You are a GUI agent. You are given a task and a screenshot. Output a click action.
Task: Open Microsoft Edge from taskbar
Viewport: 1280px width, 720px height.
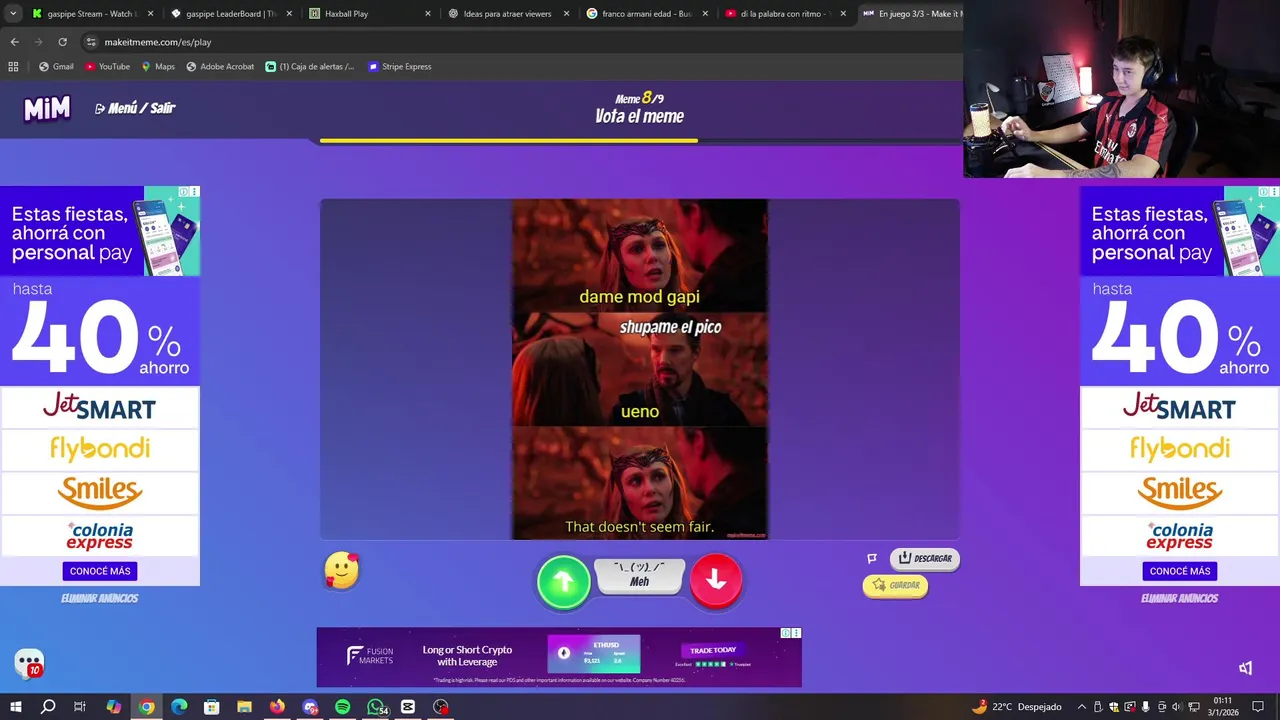pyautogui.click(x=179, y=707)
